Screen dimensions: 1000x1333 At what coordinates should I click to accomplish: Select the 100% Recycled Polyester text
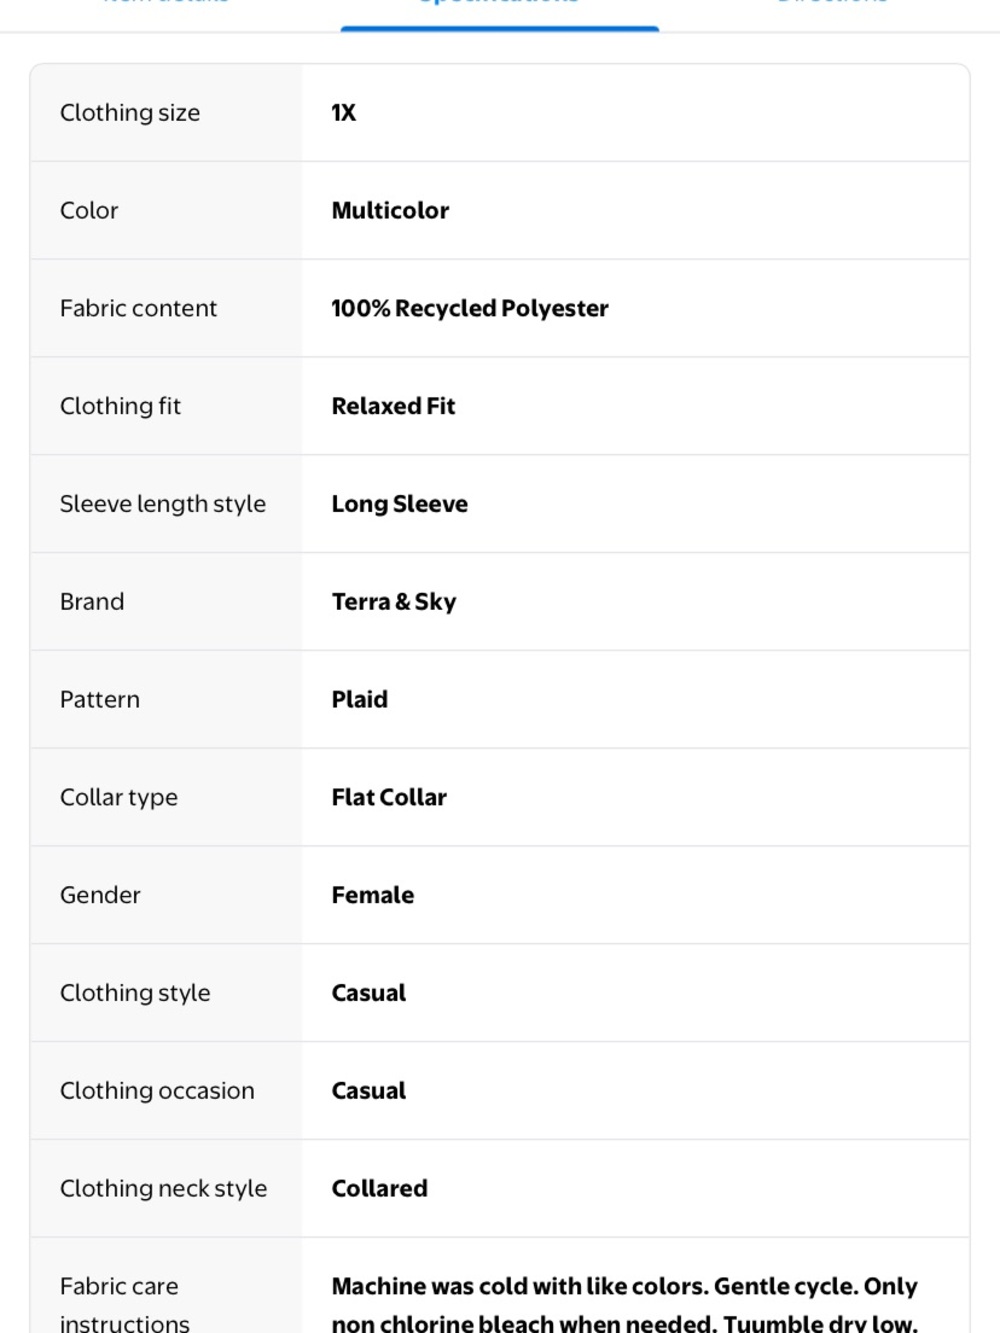470,309
